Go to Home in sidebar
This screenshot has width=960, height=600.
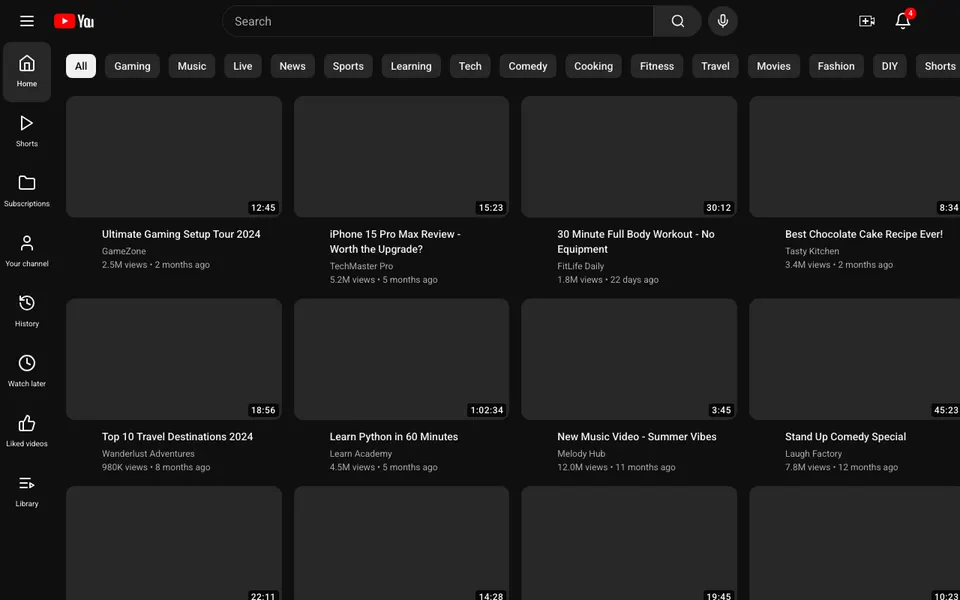click(27, 72)
